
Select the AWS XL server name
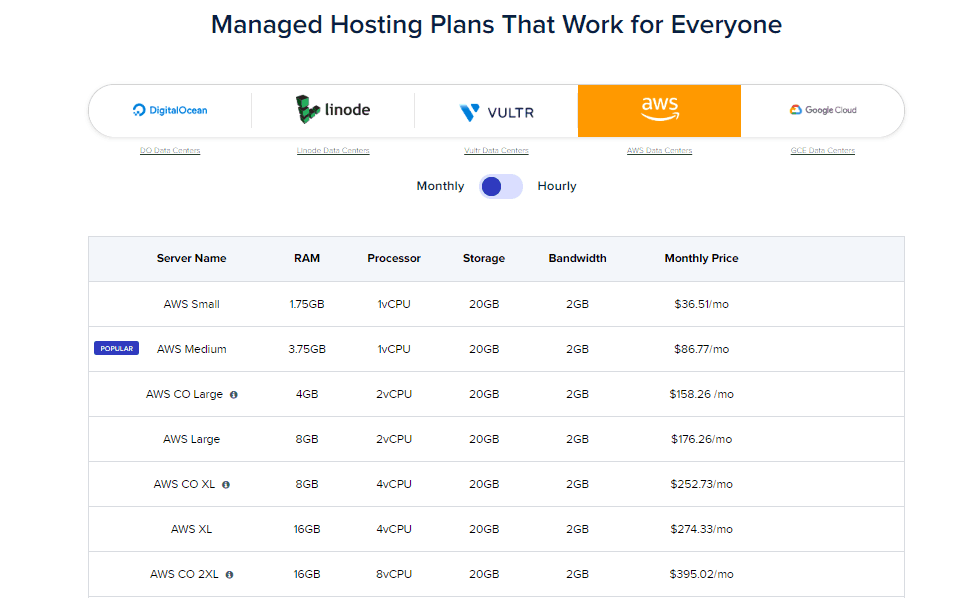tap(191, 529)
